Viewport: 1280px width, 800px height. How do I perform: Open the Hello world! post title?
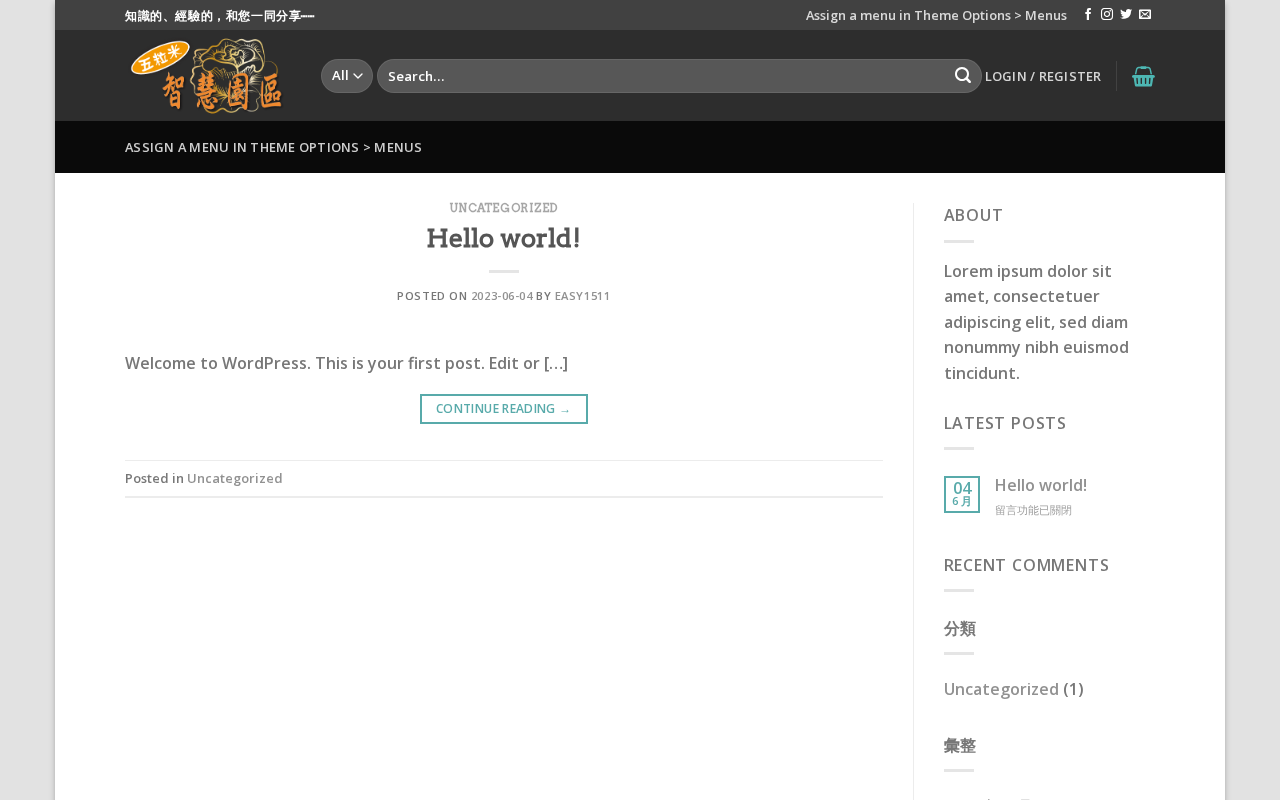point(504,238)
